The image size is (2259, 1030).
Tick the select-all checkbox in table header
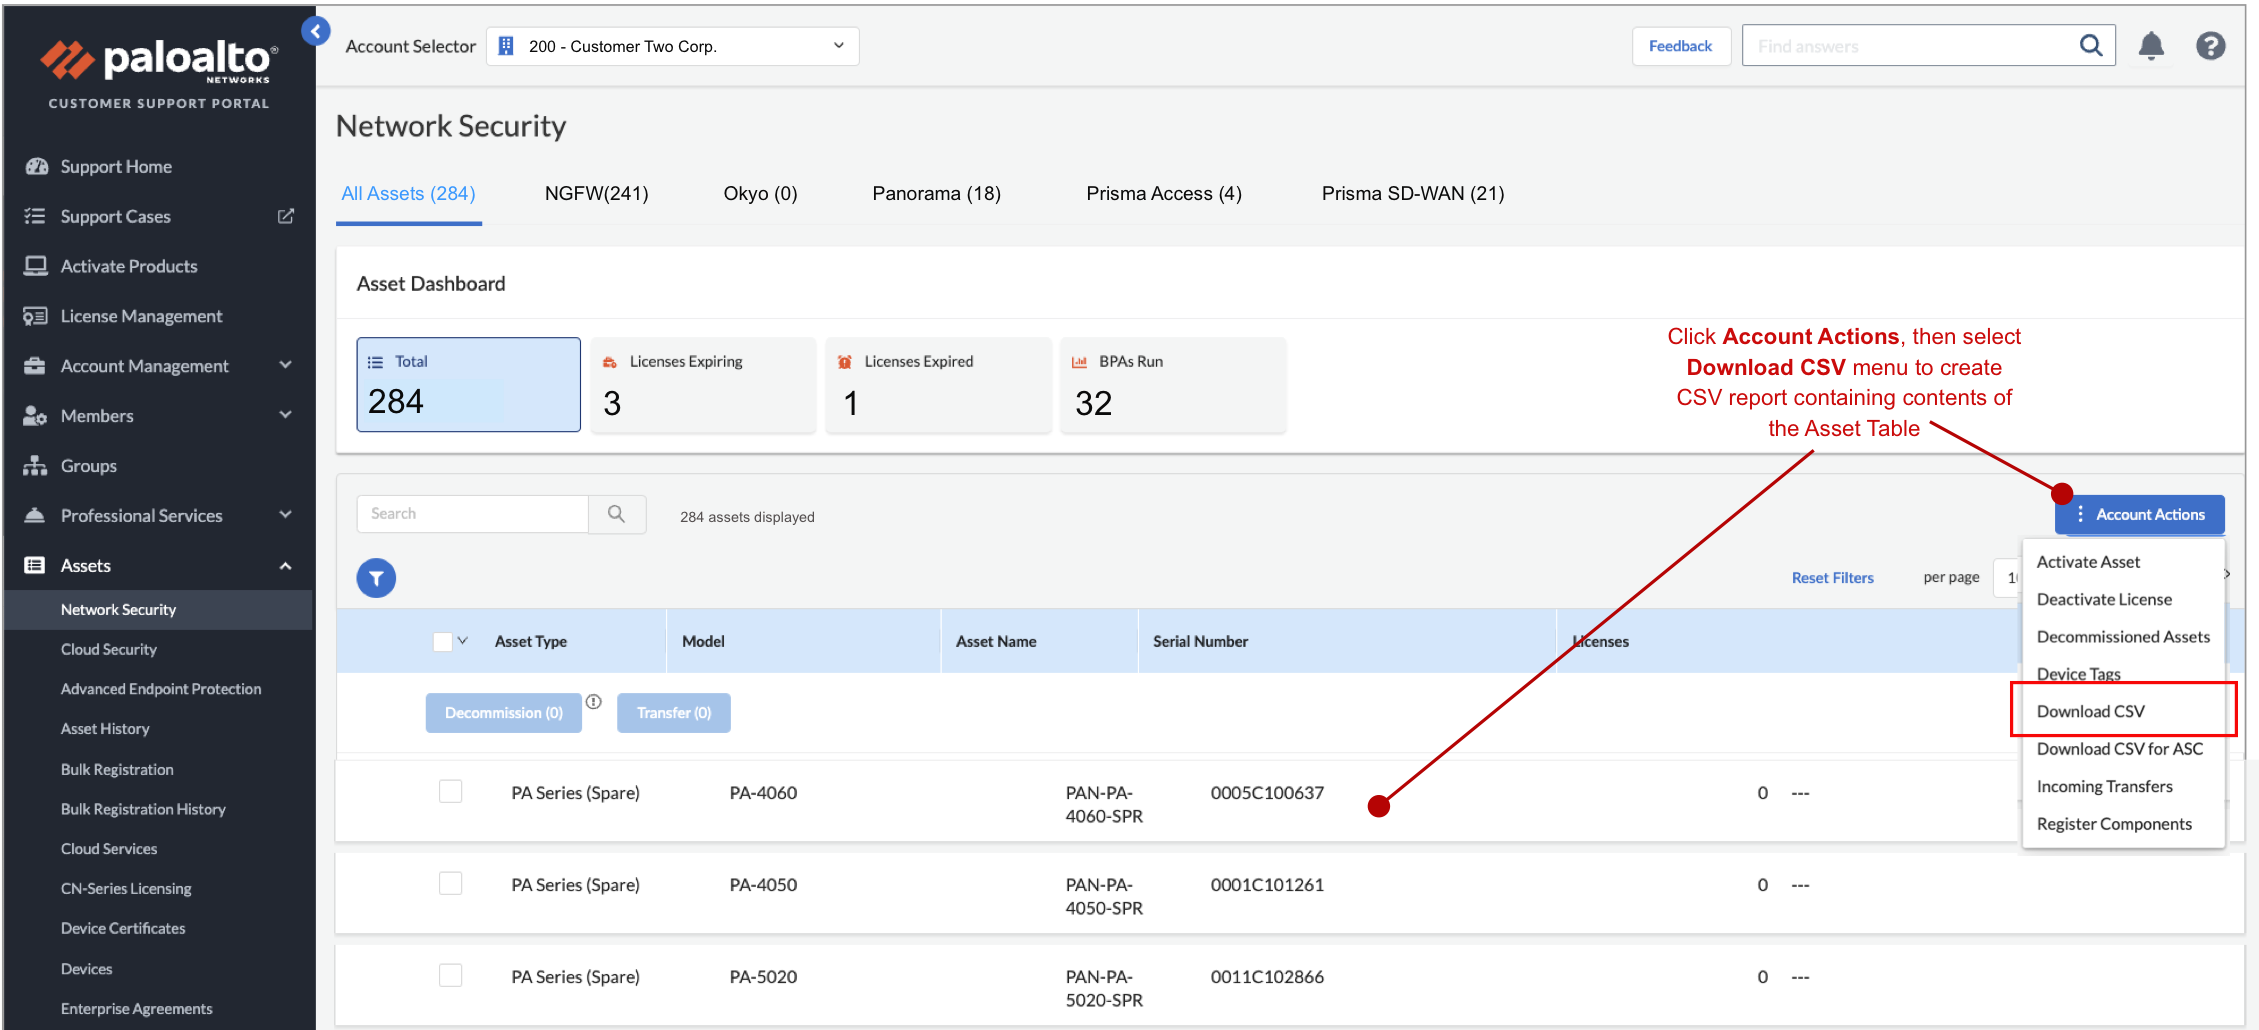442,642
